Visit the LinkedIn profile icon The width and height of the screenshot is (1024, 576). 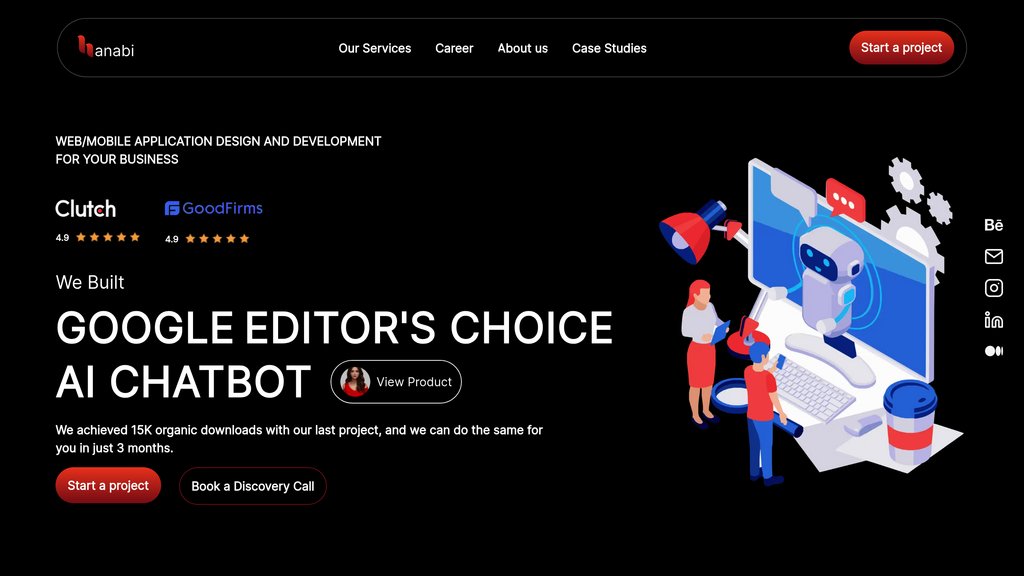coord(993,320)
